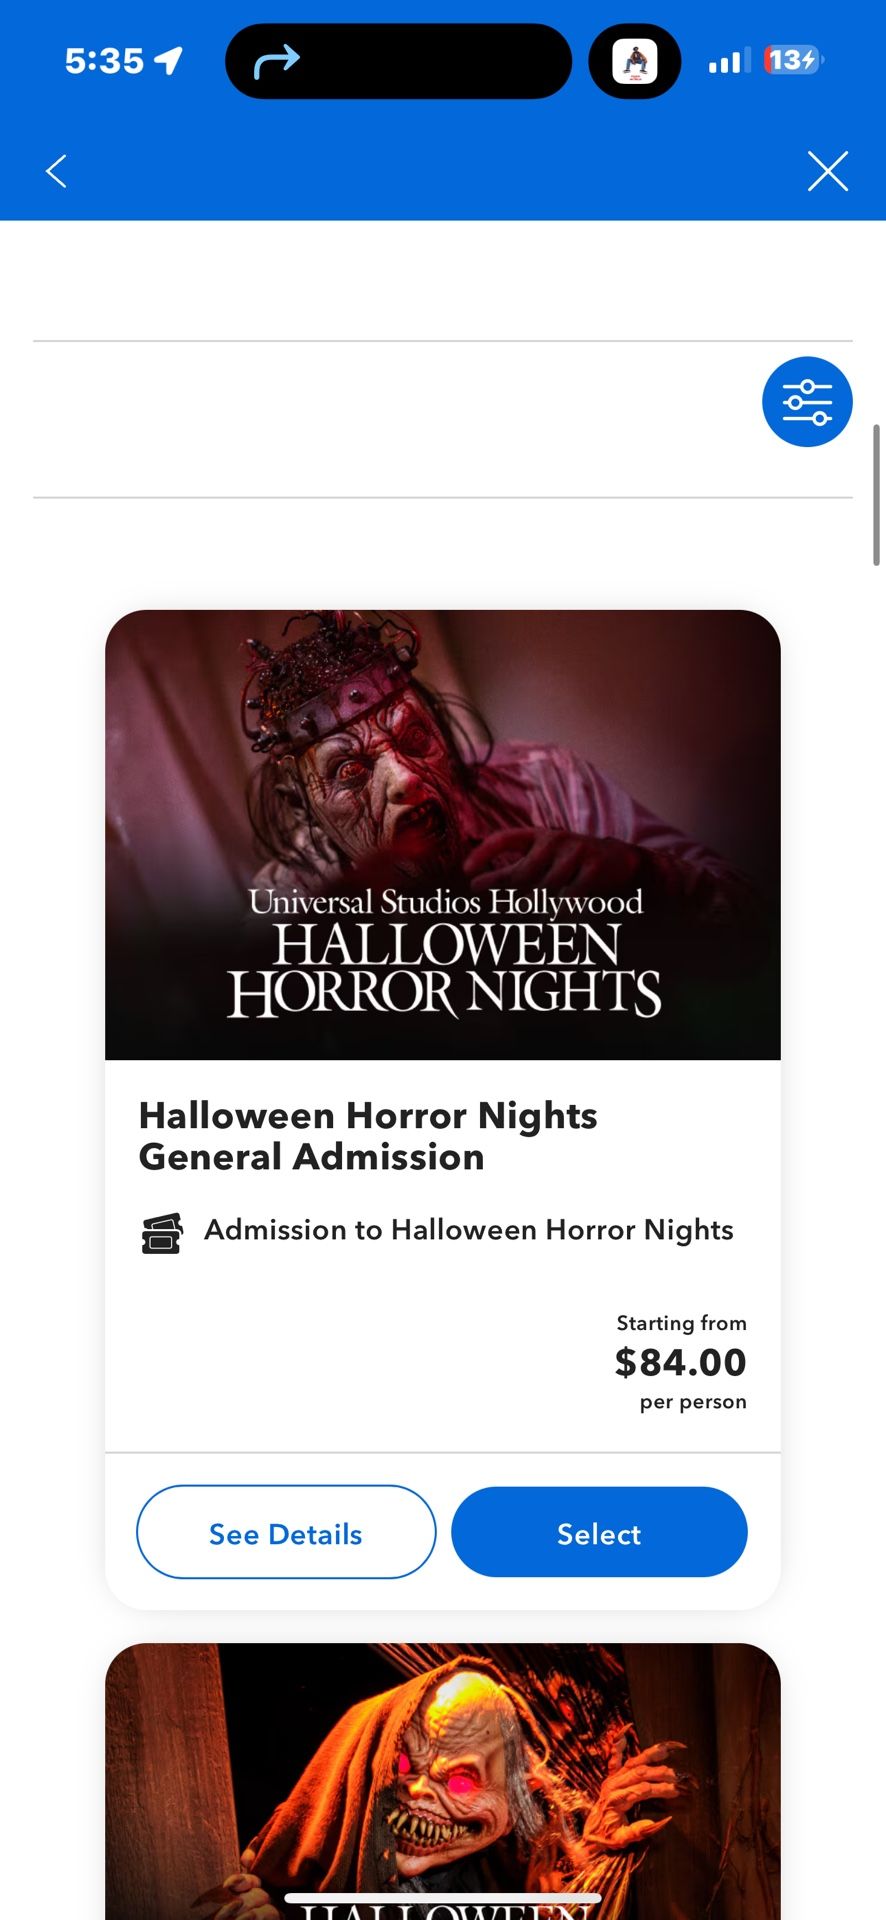Open the ticket filter options
The height and width of the screenshot is (1920, 886).
[x=807, y=401]
